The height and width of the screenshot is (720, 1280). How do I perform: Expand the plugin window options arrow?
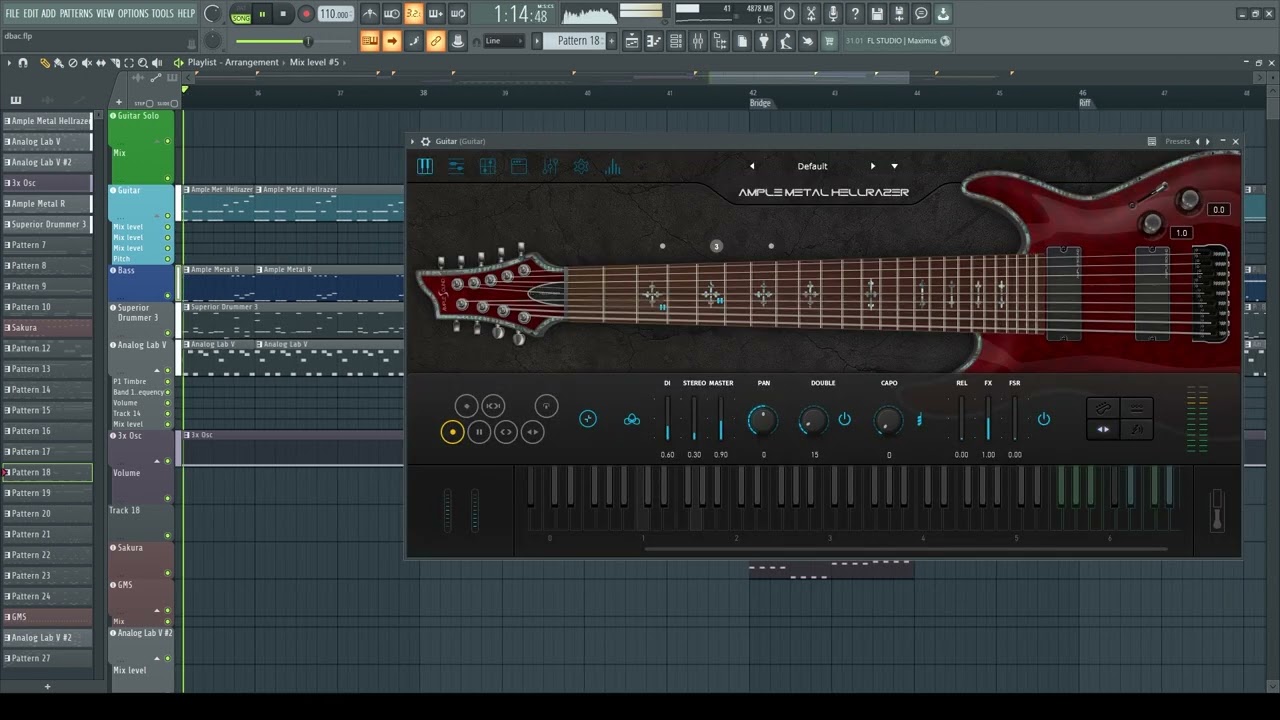pos(412,142)
